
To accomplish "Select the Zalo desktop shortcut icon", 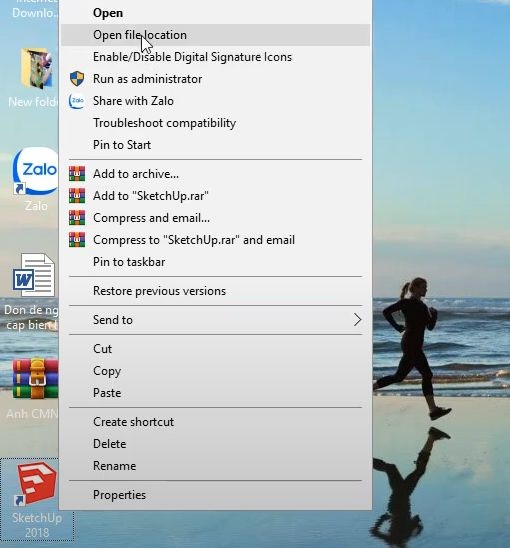I will click(35, 171).
